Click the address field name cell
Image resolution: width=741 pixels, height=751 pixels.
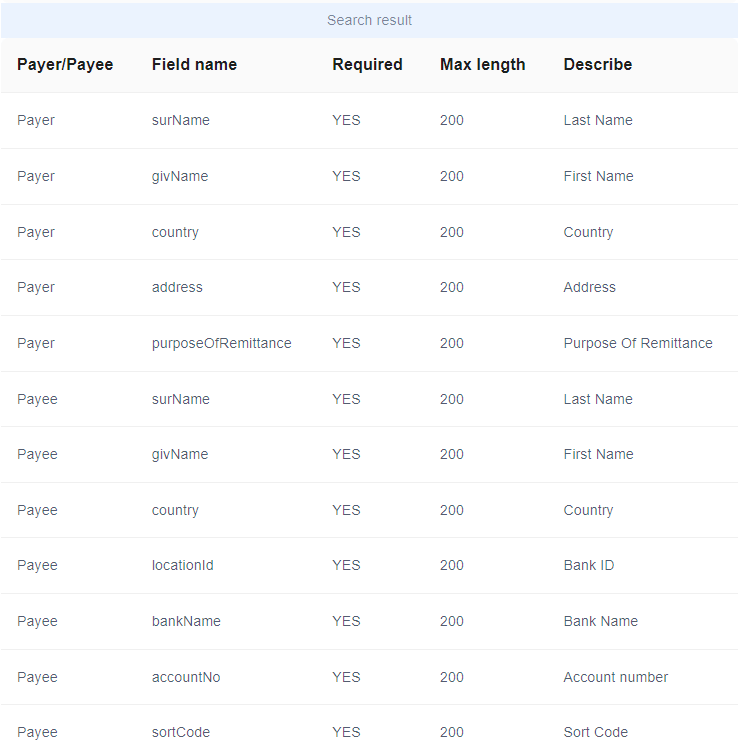(x=177, y=287)
